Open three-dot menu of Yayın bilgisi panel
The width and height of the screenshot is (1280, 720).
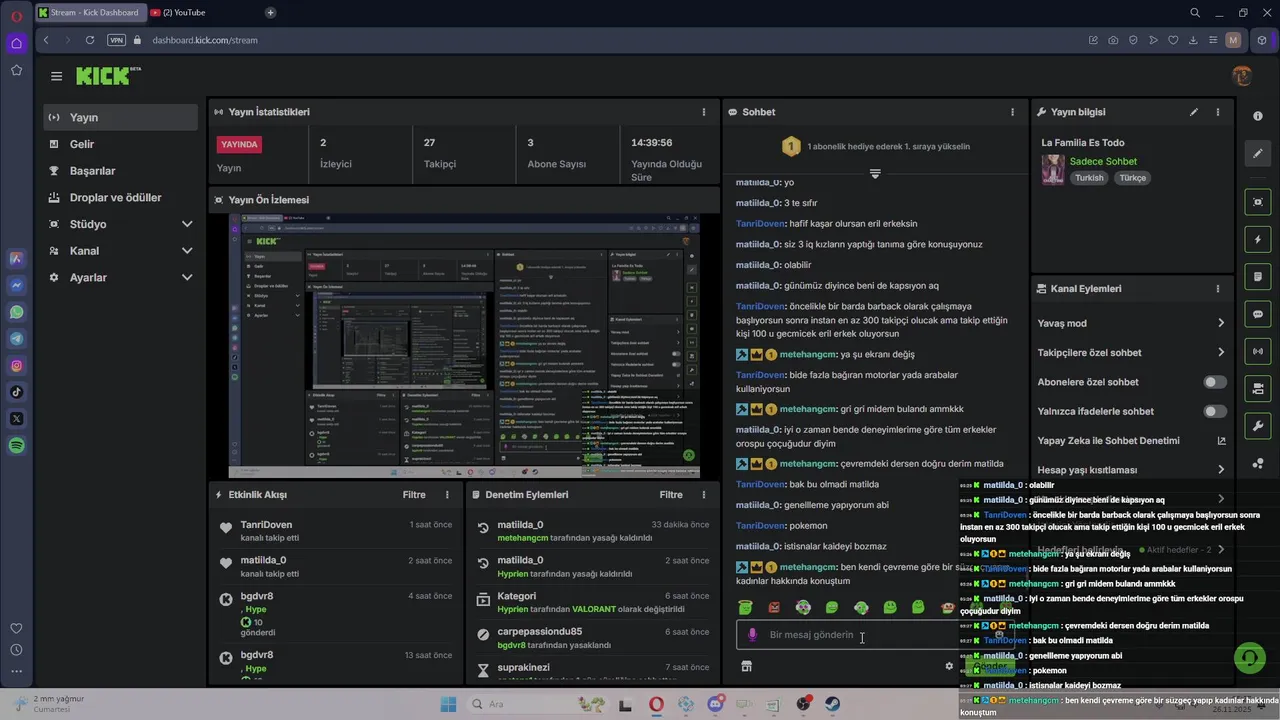pyautogui.click(x=1218, y=112)
